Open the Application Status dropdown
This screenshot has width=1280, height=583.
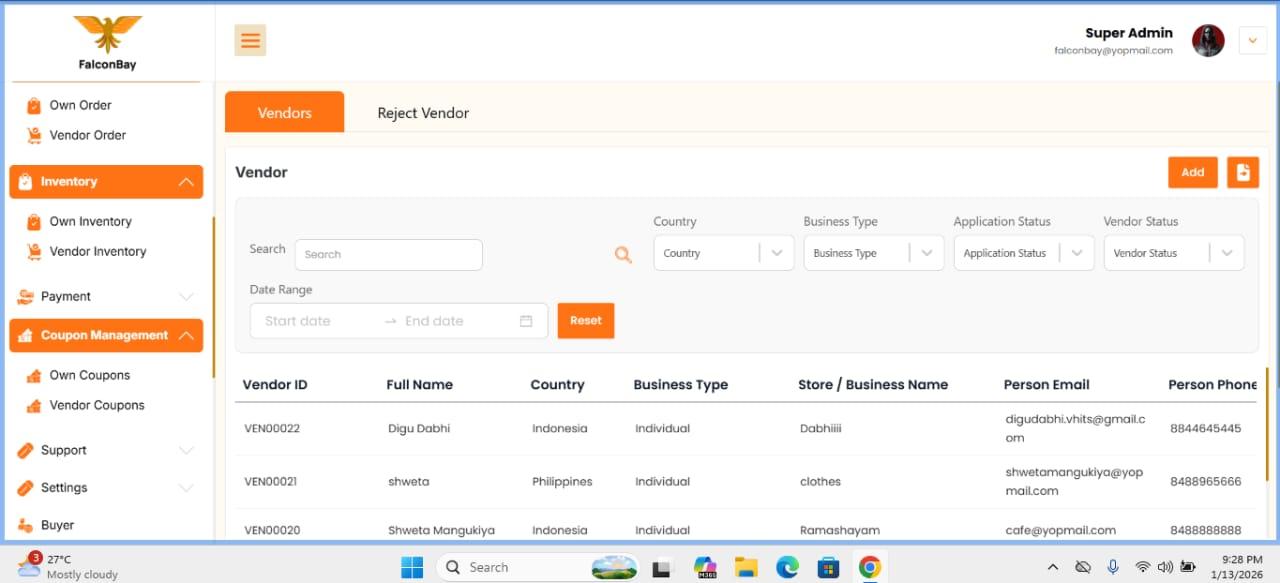click(x=1024, y=253)
